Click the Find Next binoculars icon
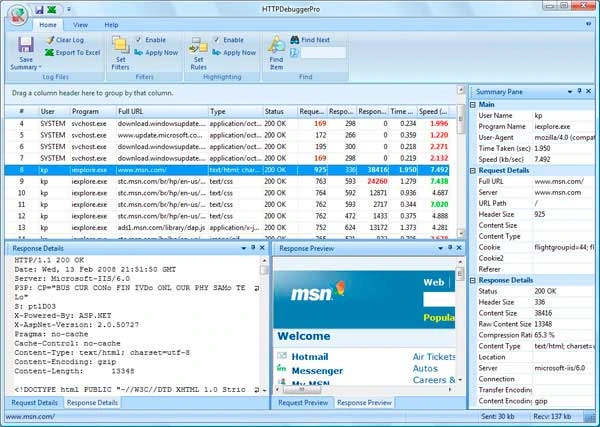 [x=294, y=39]
